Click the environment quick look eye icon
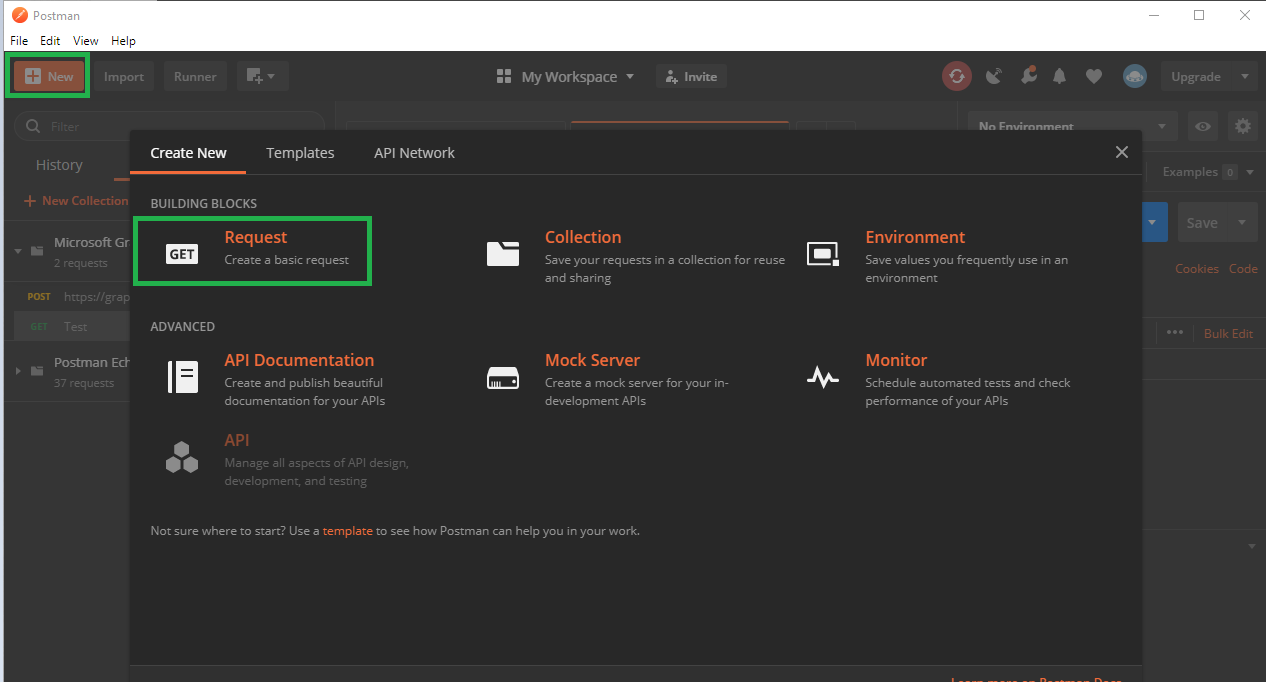The image size is (1266, 682). [x=1203, y=126]
